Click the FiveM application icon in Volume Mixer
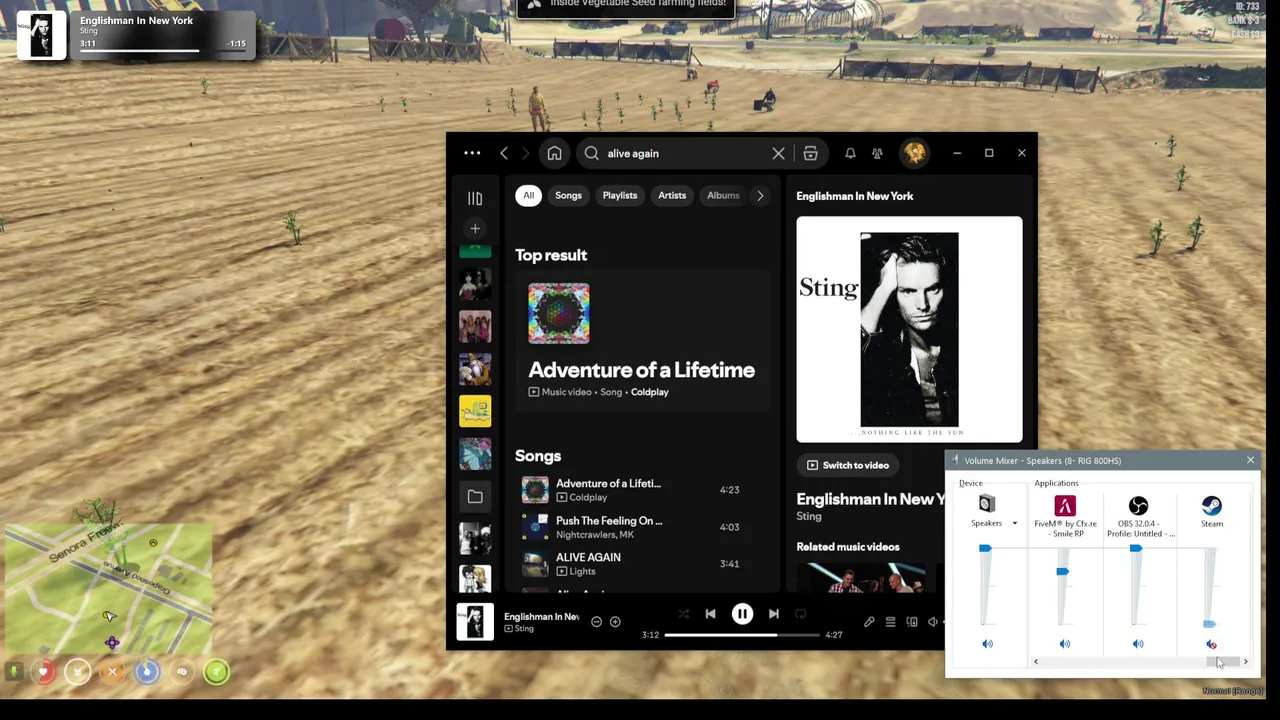The image size is (1280, 720). pyautogui.click(x=1065, y=505)
